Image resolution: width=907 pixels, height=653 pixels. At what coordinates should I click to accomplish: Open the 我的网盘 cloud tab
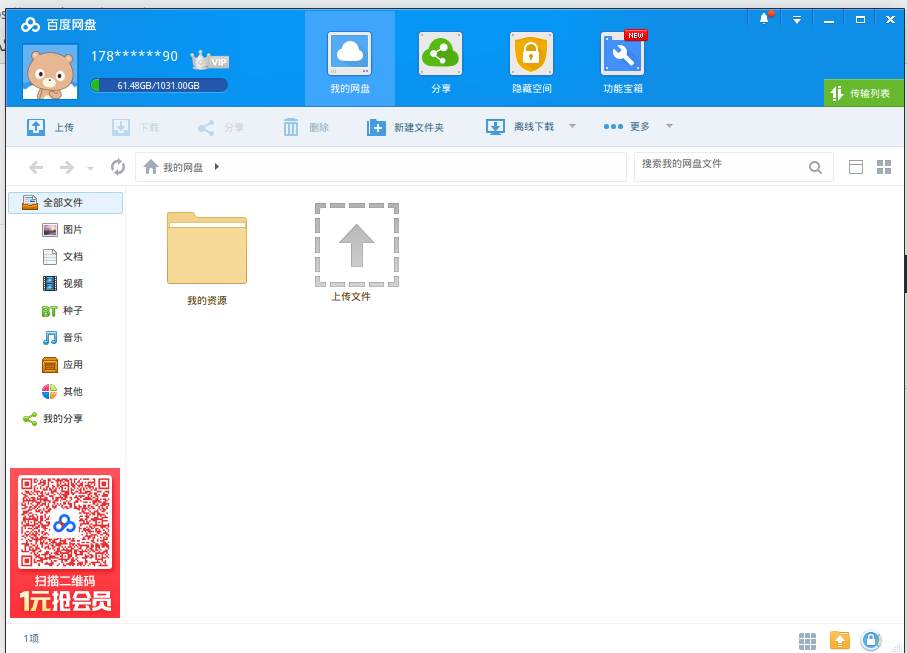click(349, 59)
